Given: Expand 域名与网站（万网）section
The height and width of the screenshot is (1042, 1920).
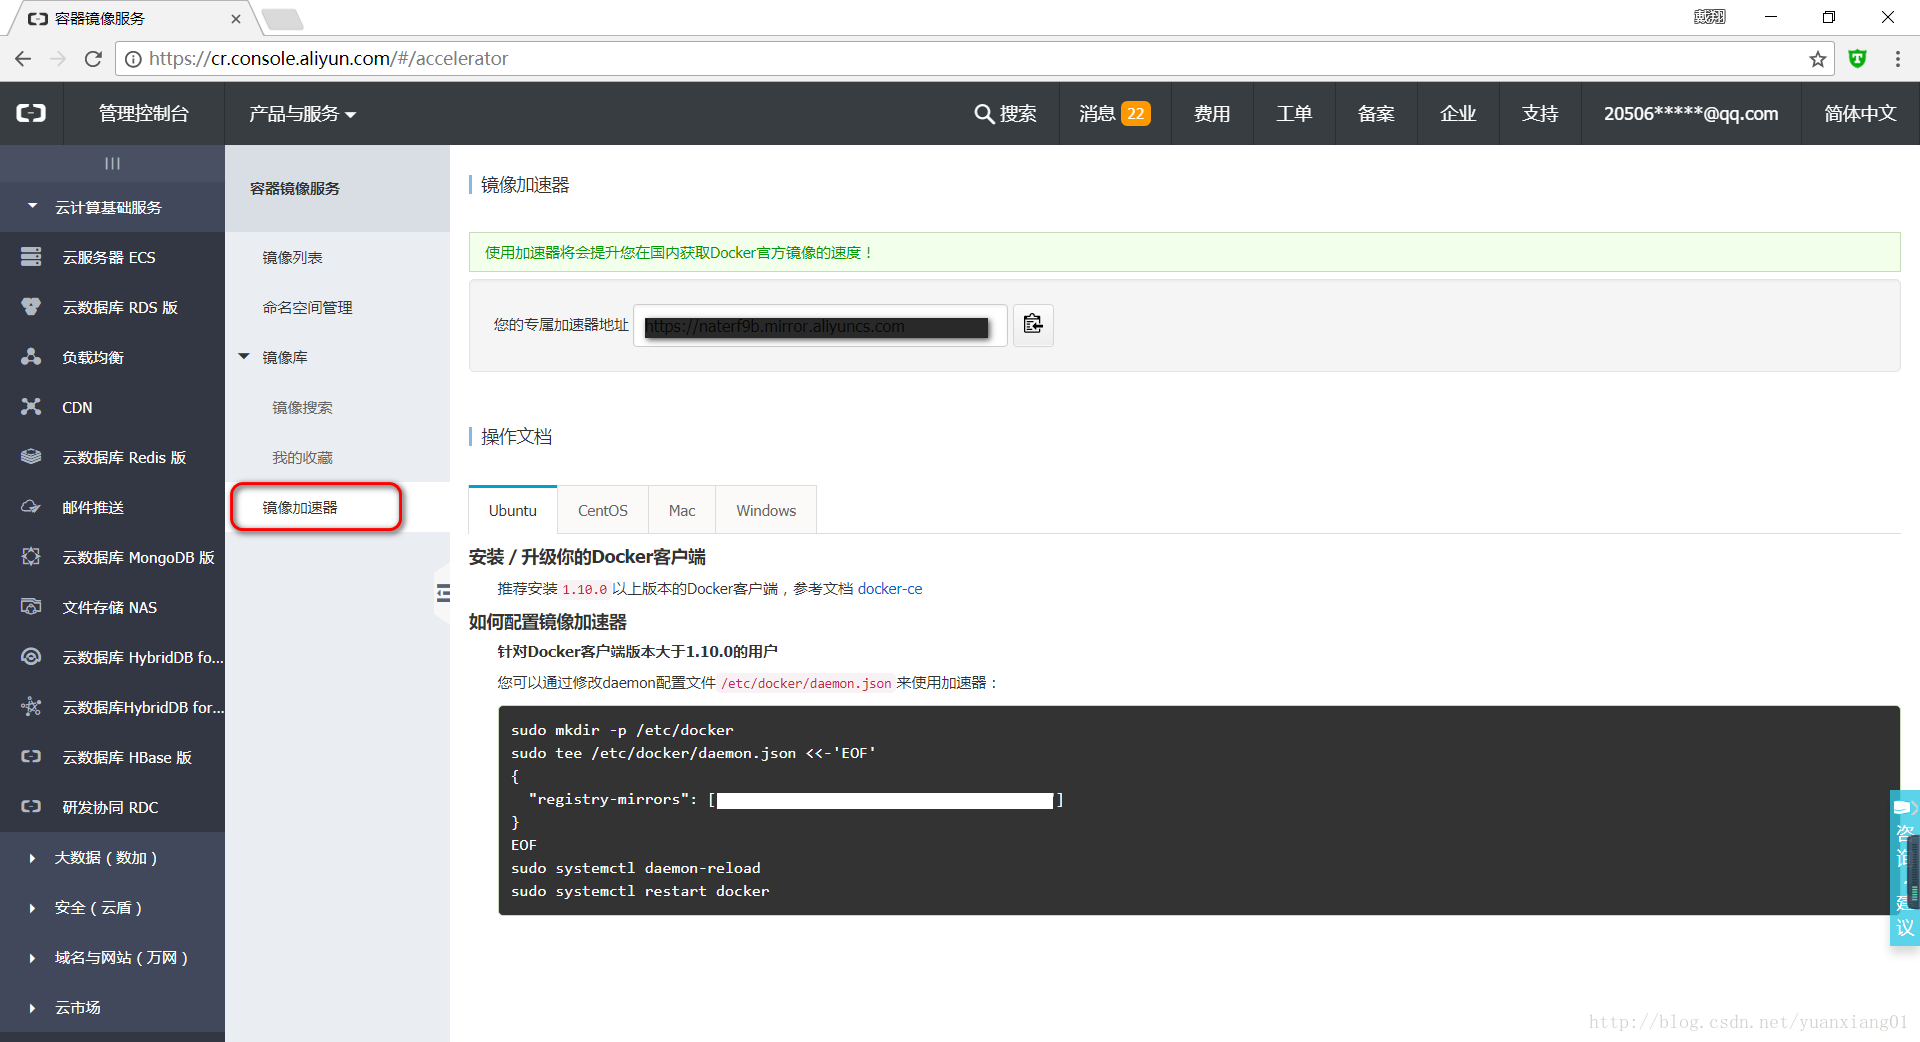Looking at the screenshot, I should 112,957.
